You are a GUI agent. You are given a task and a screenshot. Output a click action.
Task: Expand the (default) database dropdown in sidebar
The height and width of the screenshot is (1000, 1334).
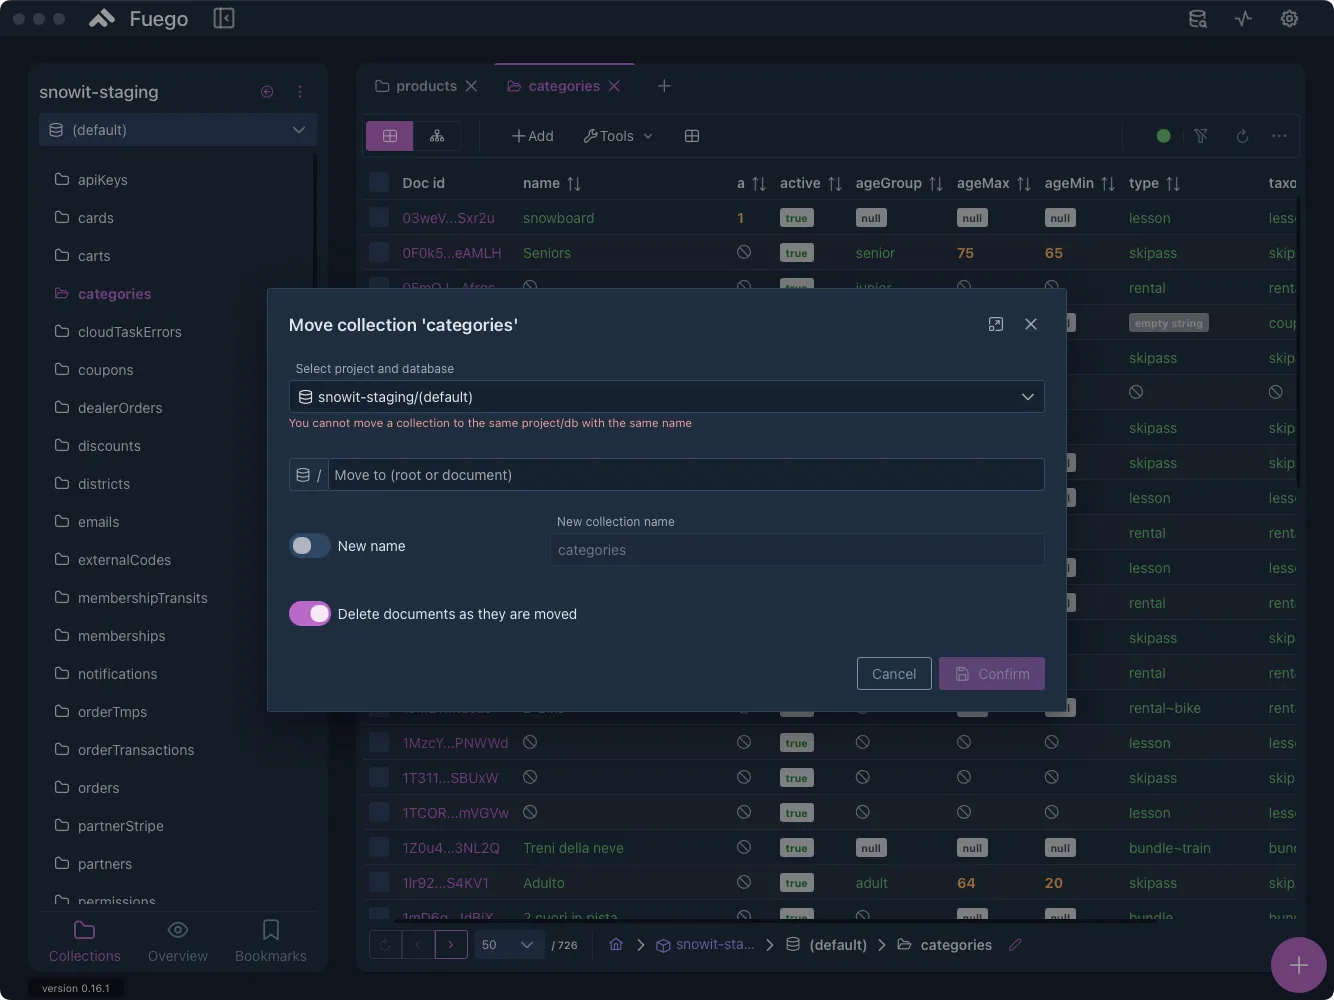coord(178,130)
